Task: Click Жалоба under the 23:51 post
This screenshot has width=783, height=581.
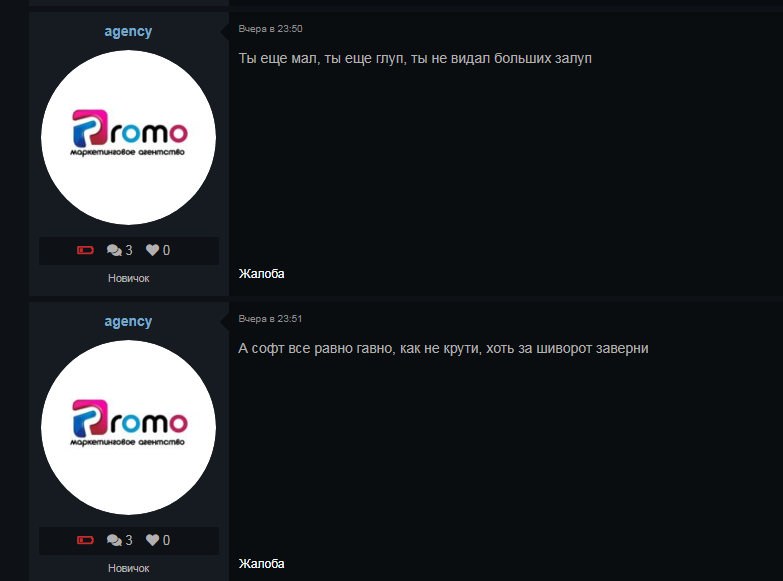Action: point(261,564)
